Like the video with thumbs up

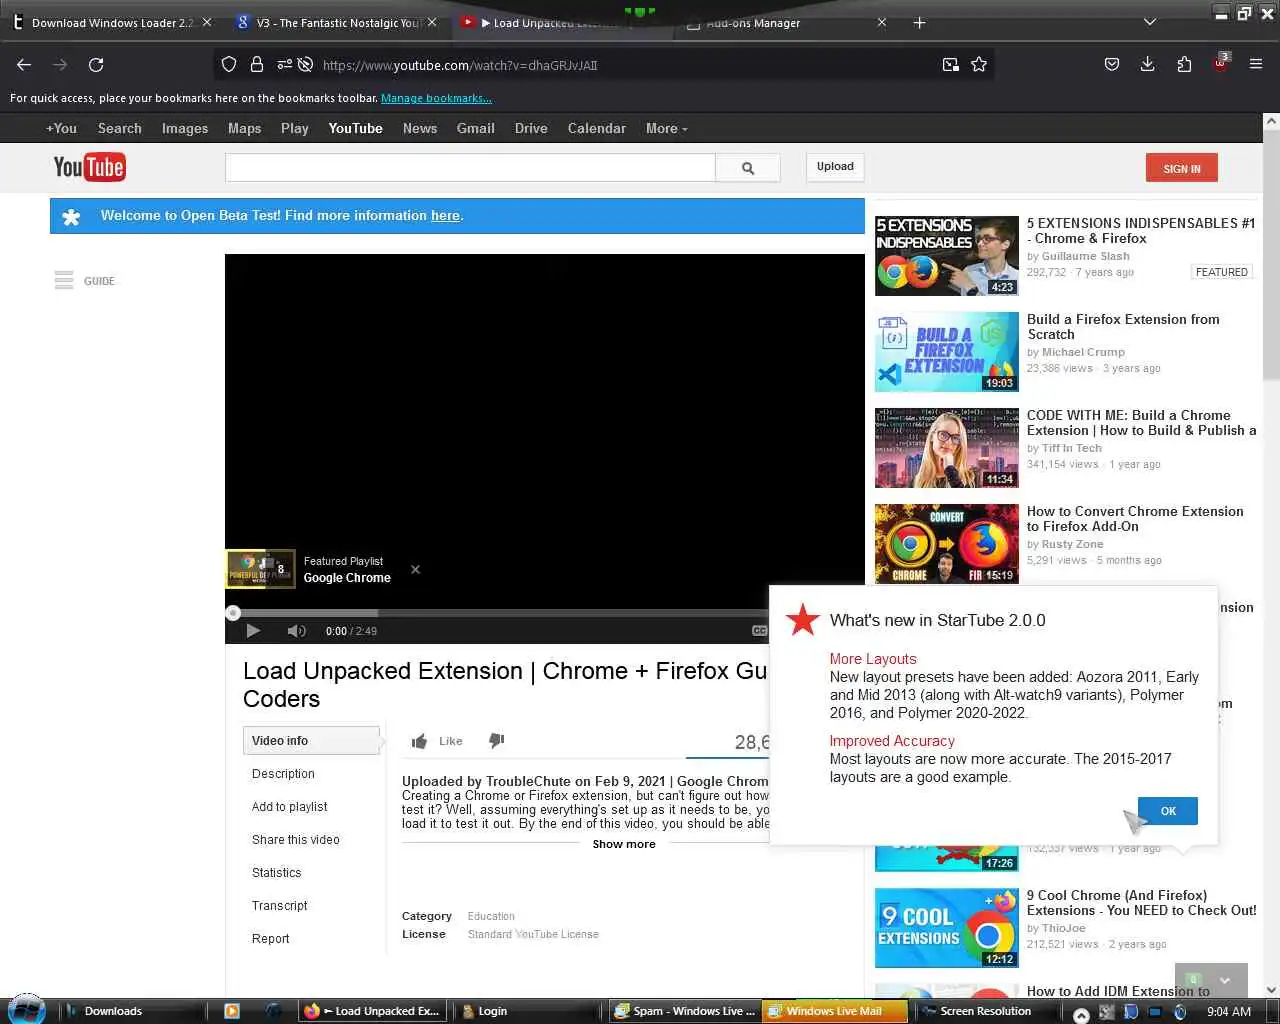tap(420, 741)
